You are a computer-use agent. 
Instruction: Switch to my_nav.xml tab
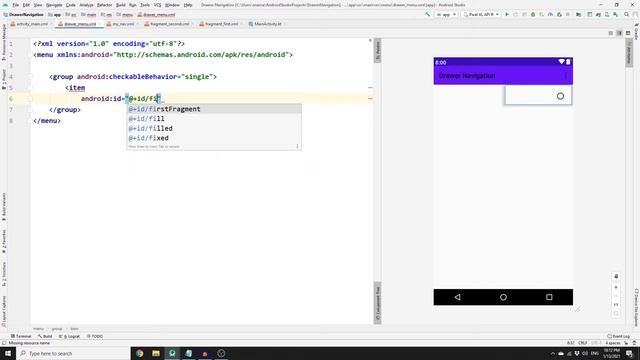[120, 24]
